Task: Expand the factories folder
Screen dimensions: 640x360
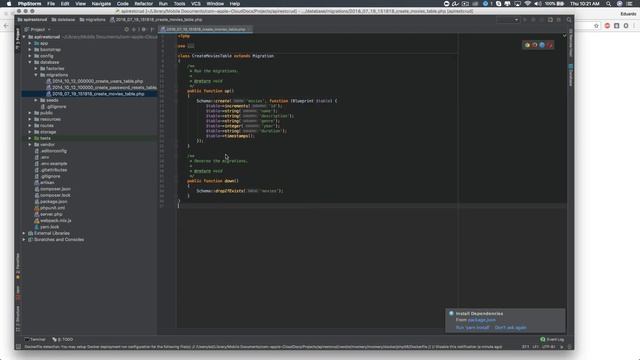Action: pos(36,69)
